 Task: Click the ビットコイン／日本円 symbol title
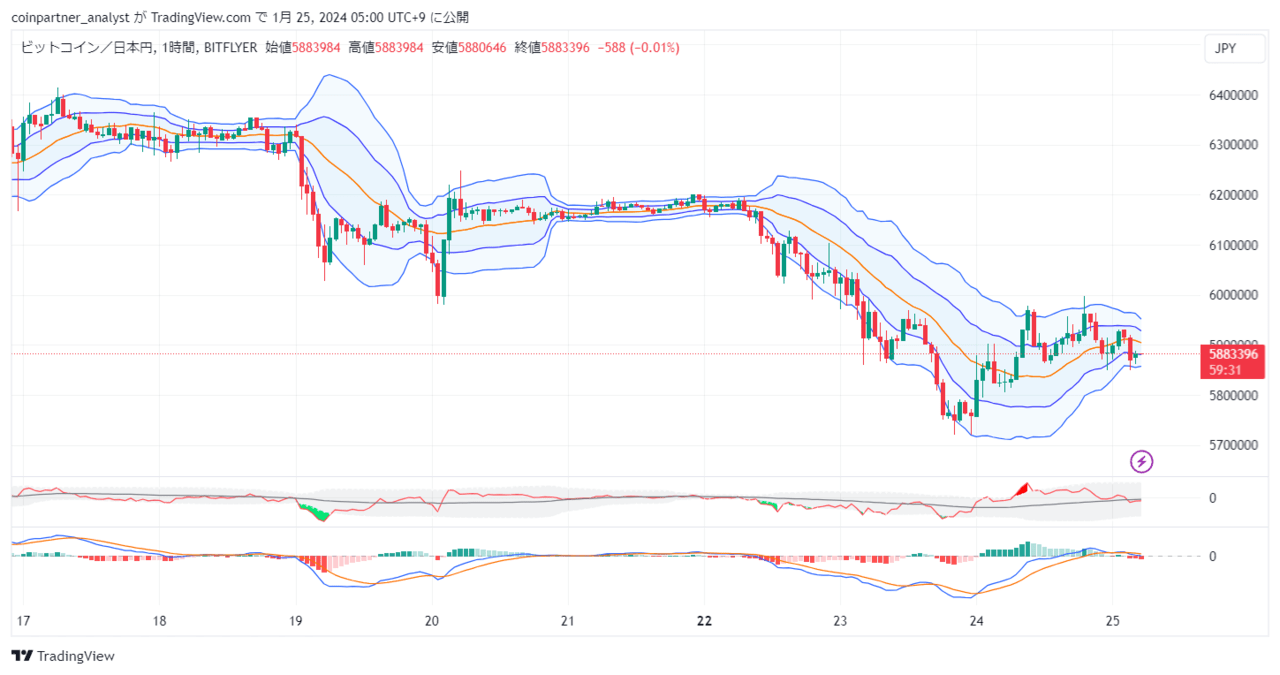(x=87, y=47)
